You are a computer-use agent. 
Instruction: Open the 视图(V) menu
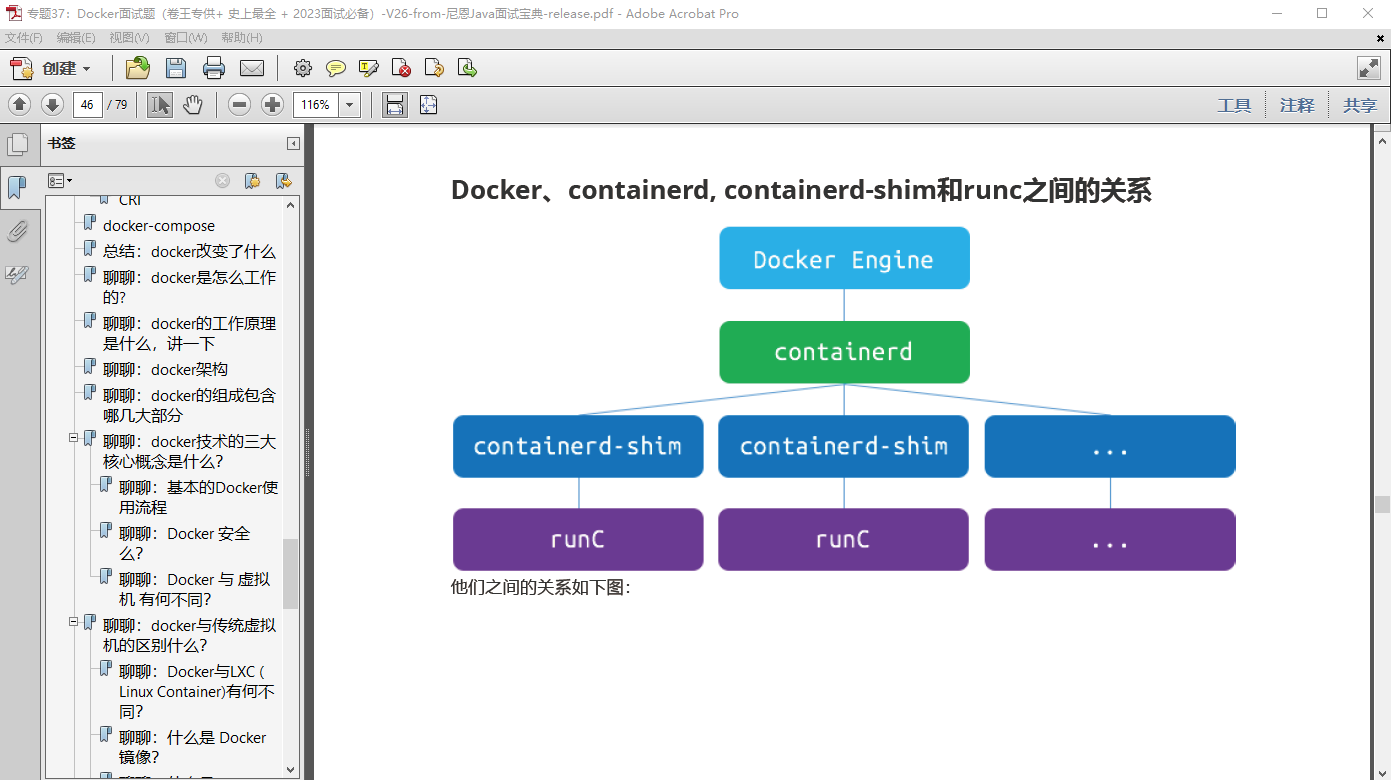[x=129, y=37]
